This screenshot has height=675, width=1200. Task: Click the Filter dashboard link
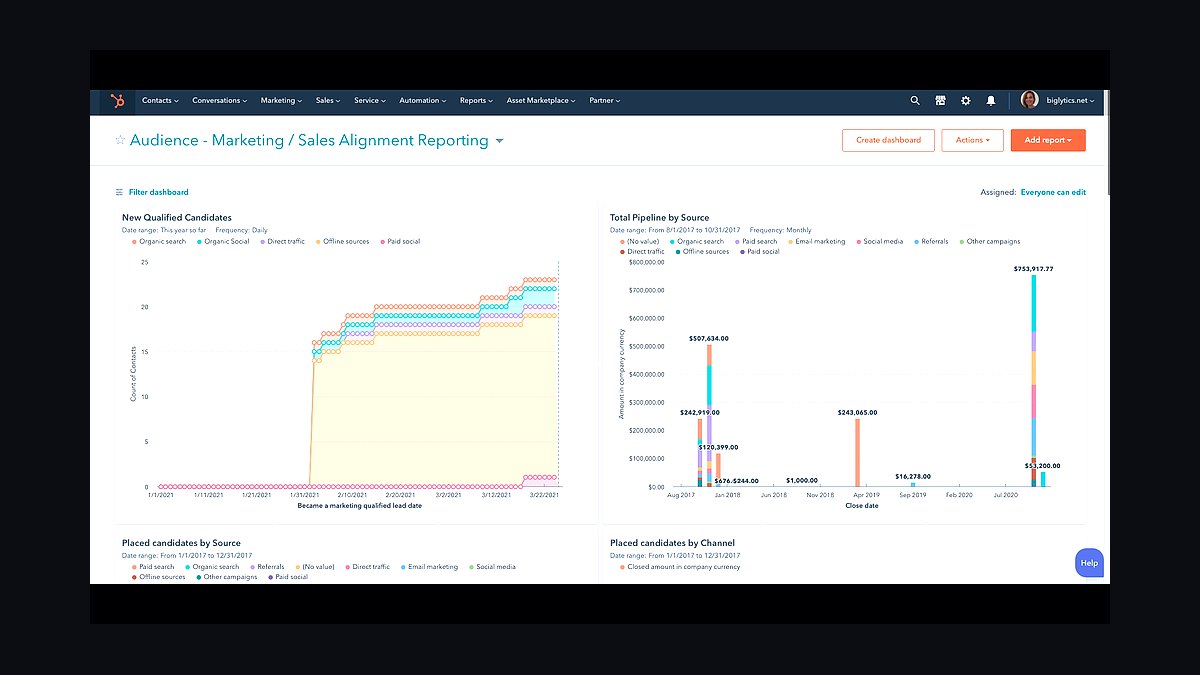coord(158,192)
